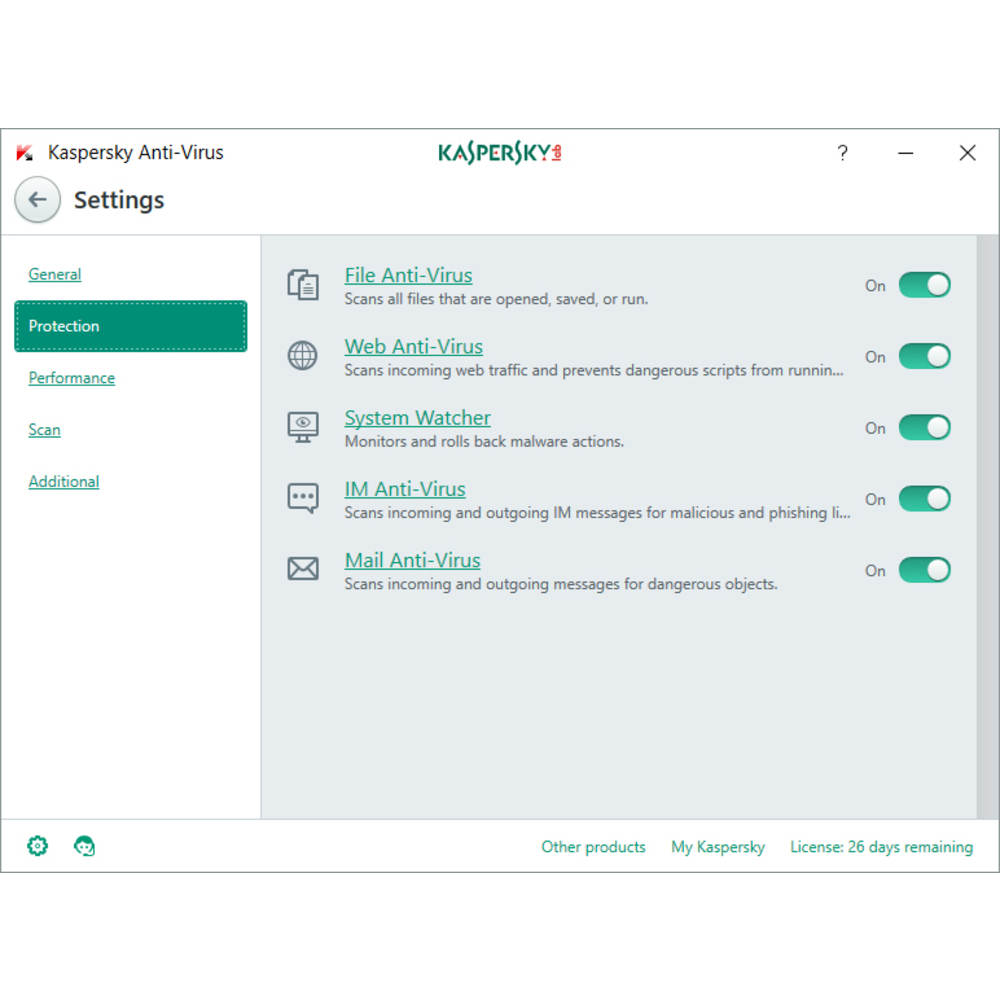Click the 'Kaspersky Anti-Virus' window title text
Screen dimensions: 1000x1000
click(x=135, y=152)
